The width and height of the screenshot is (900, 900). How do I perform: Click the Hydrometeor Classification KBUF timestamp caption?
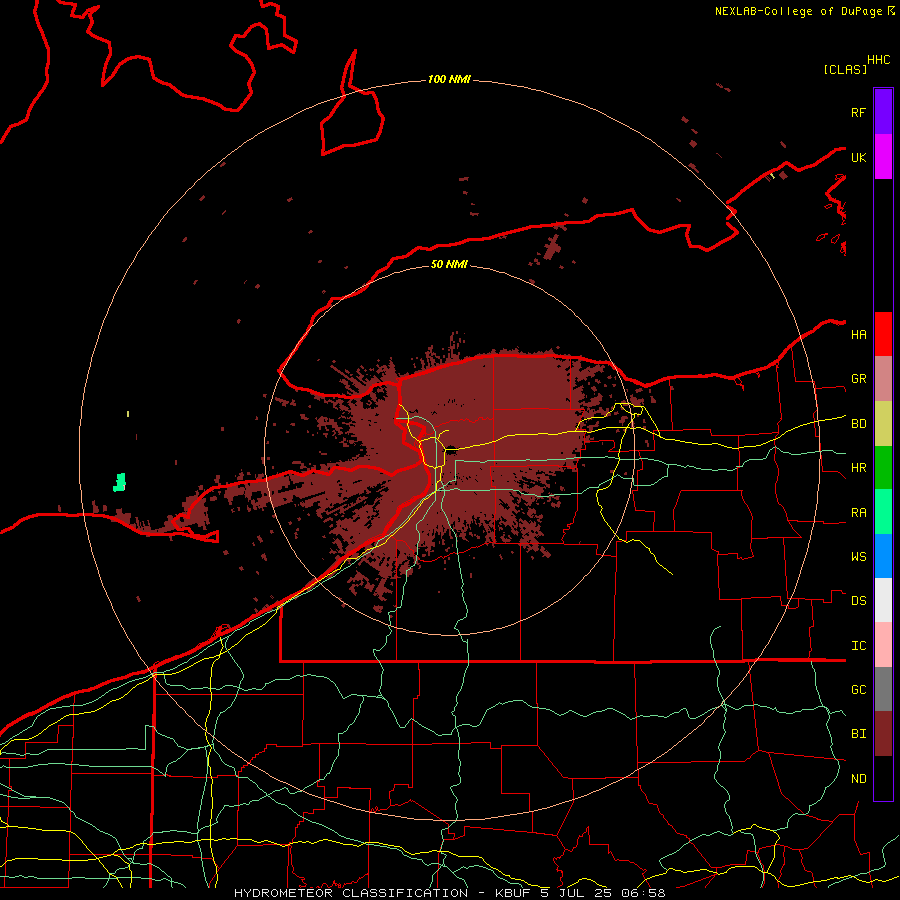(449, 893)
